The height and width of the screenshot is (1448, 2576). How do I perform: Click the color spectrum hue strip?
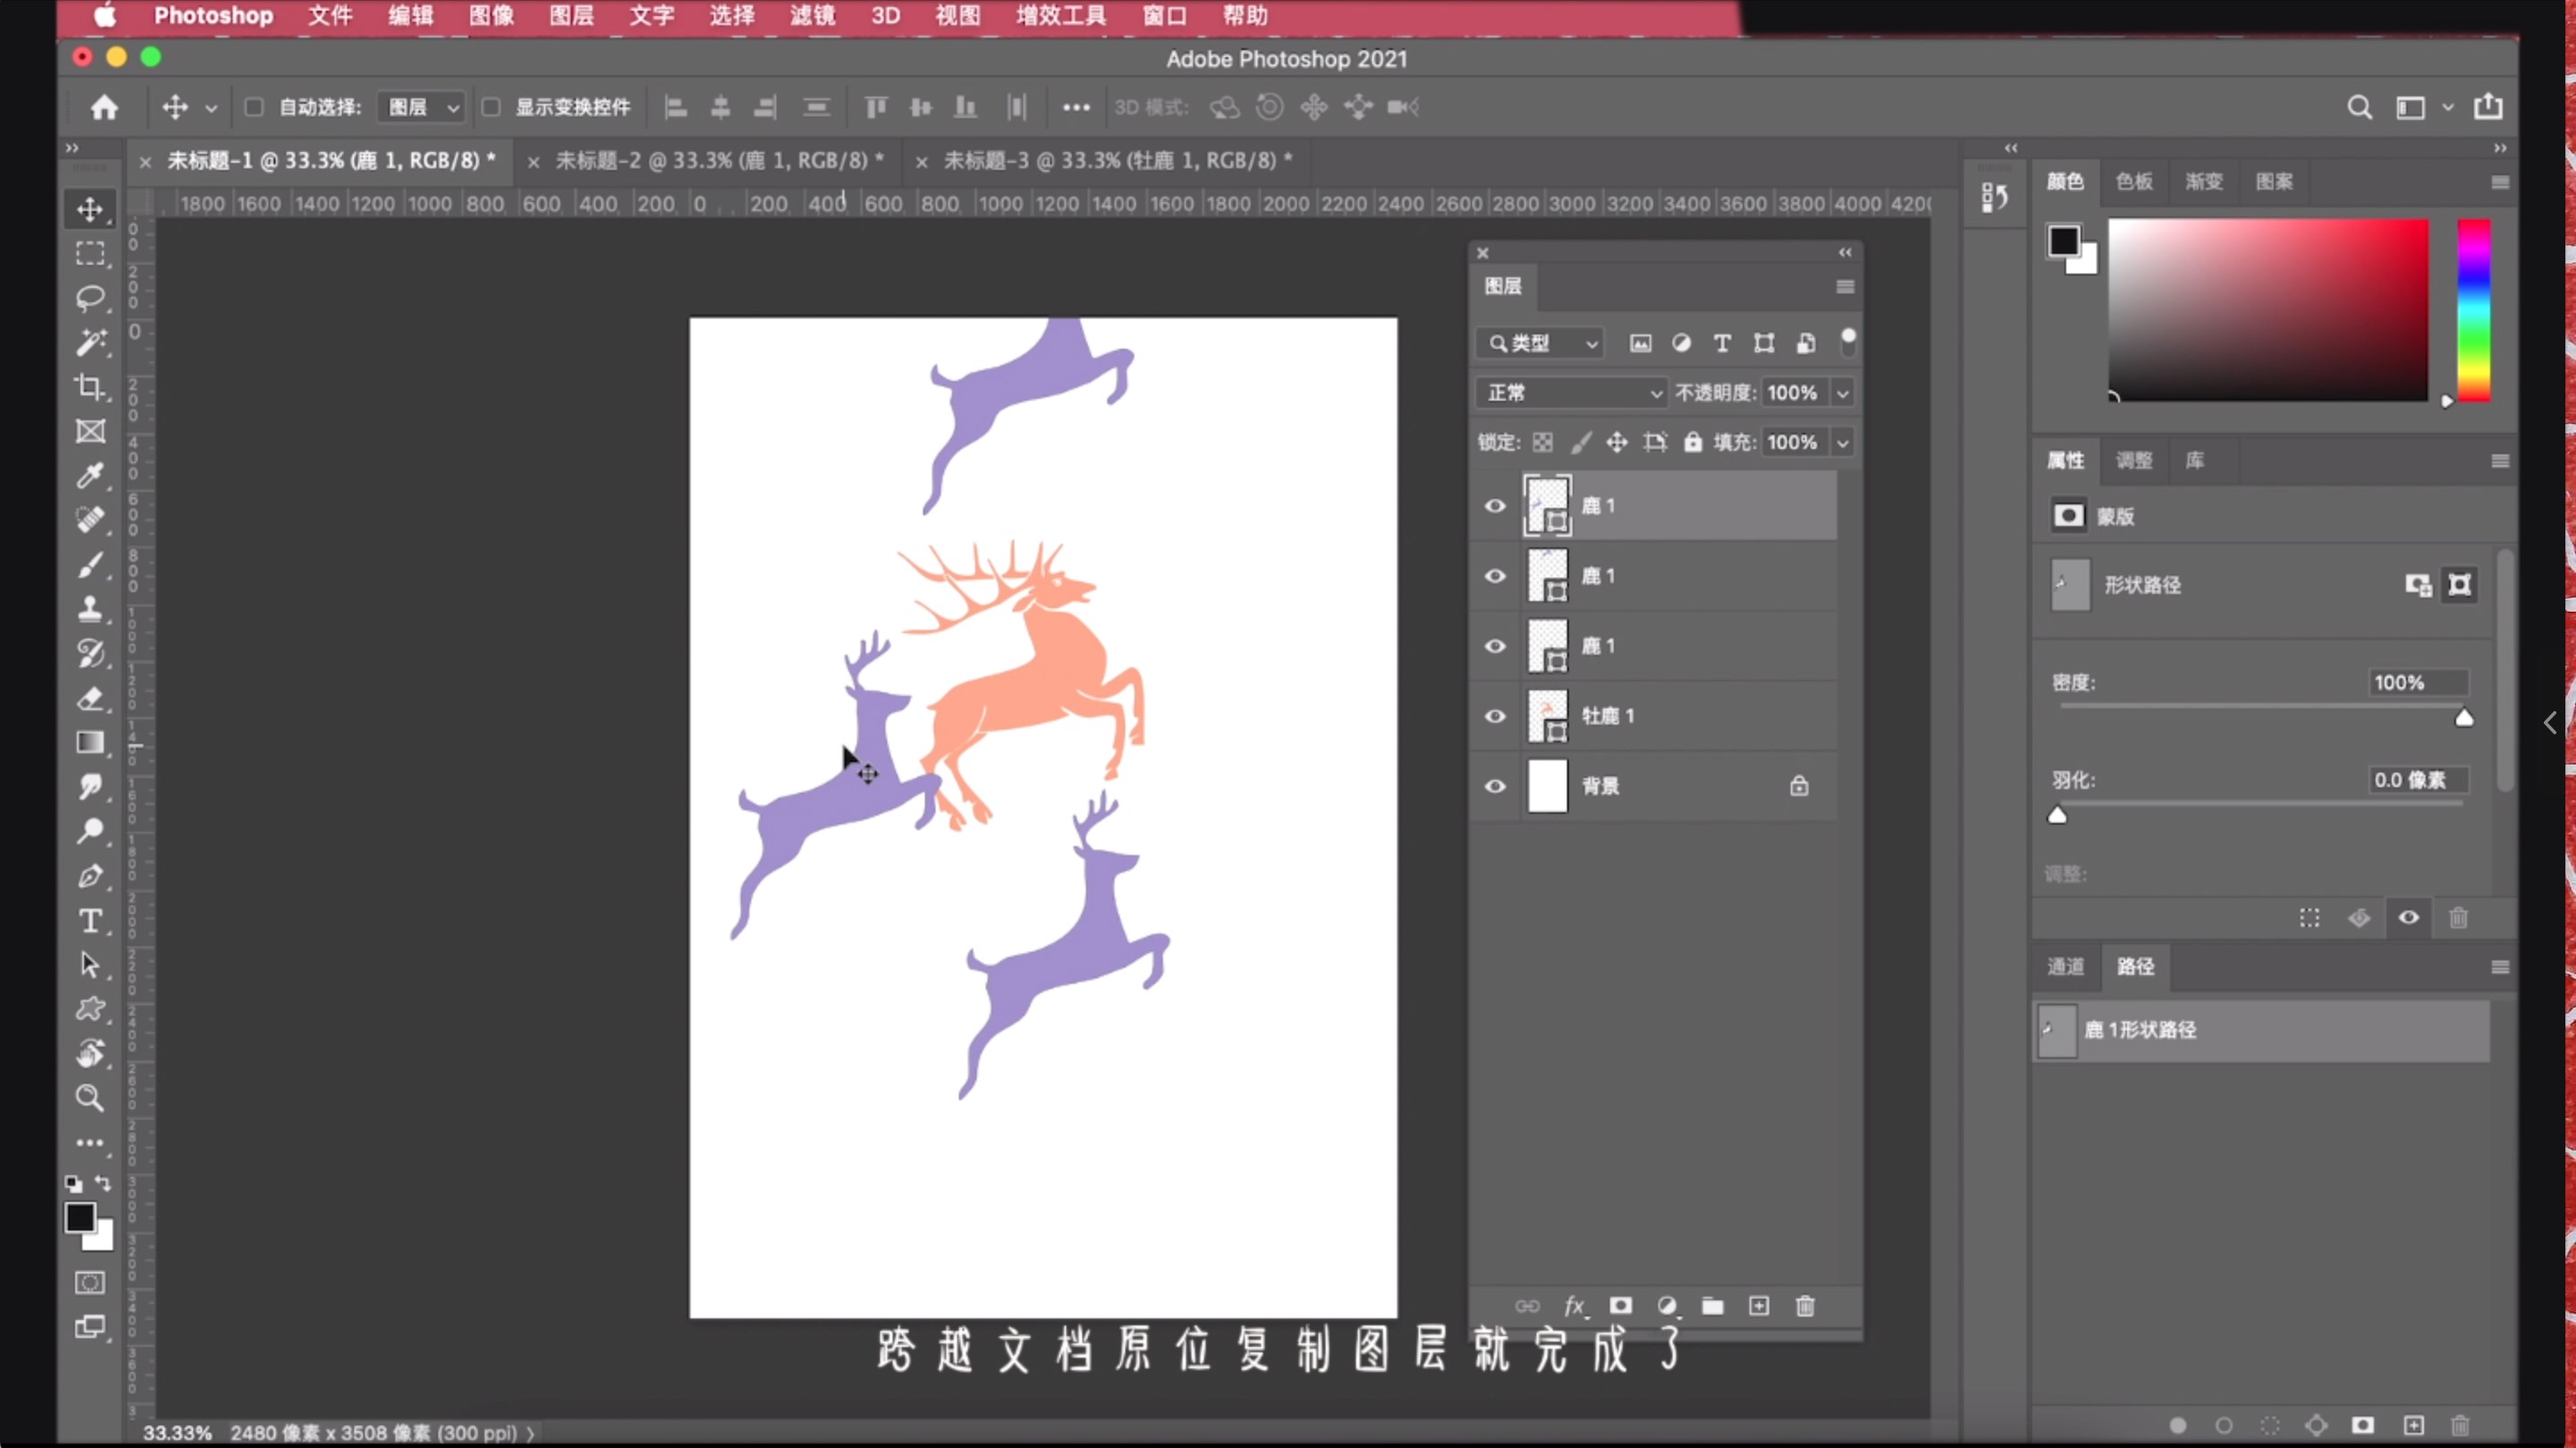click(2473, 310)
